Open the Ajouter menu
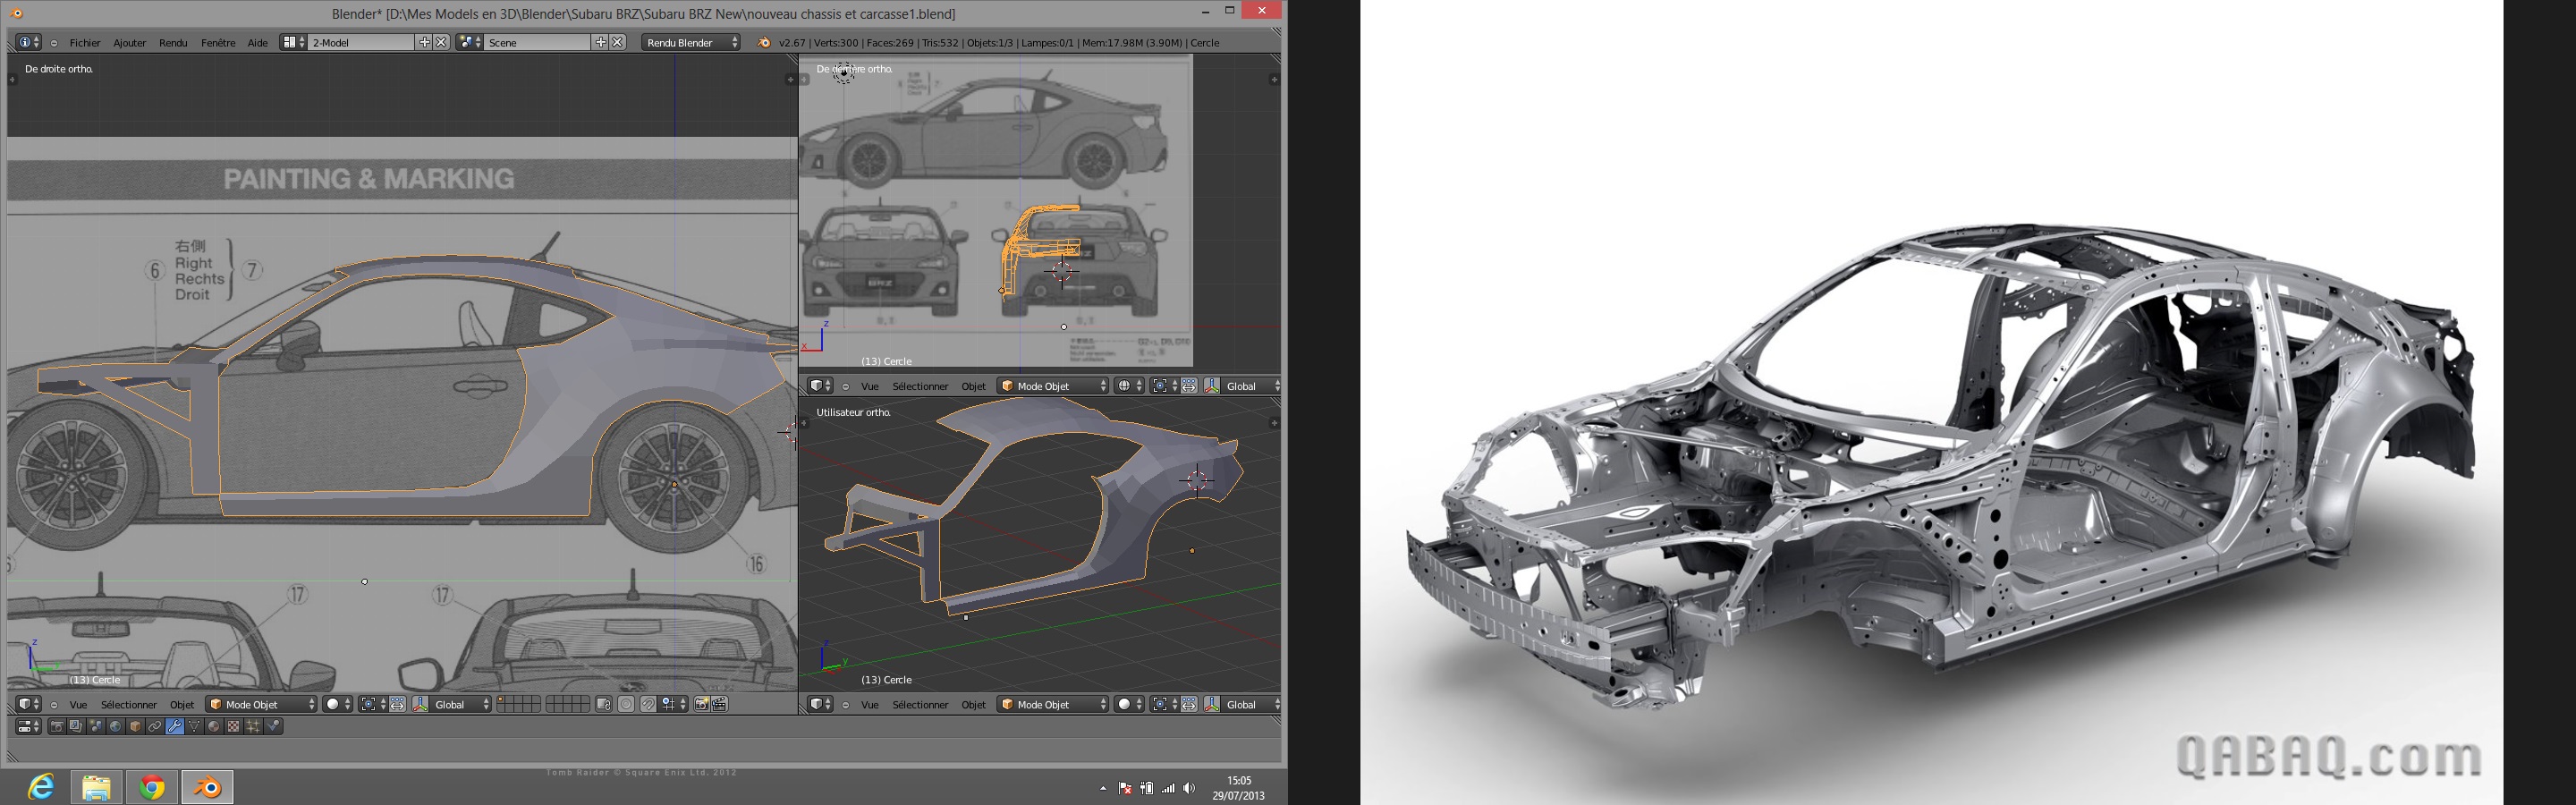 tap(130, 43)
